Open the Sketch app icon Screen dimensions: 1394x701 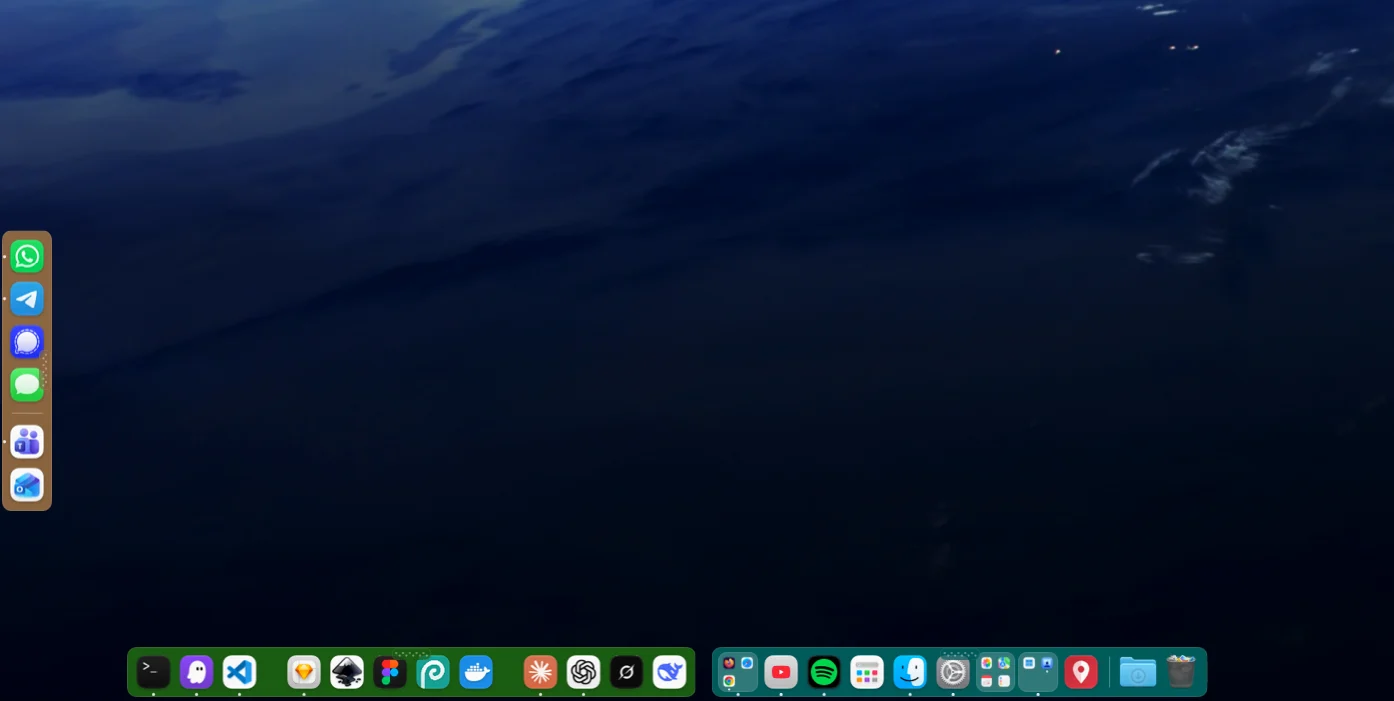click(x=304, y=672)
